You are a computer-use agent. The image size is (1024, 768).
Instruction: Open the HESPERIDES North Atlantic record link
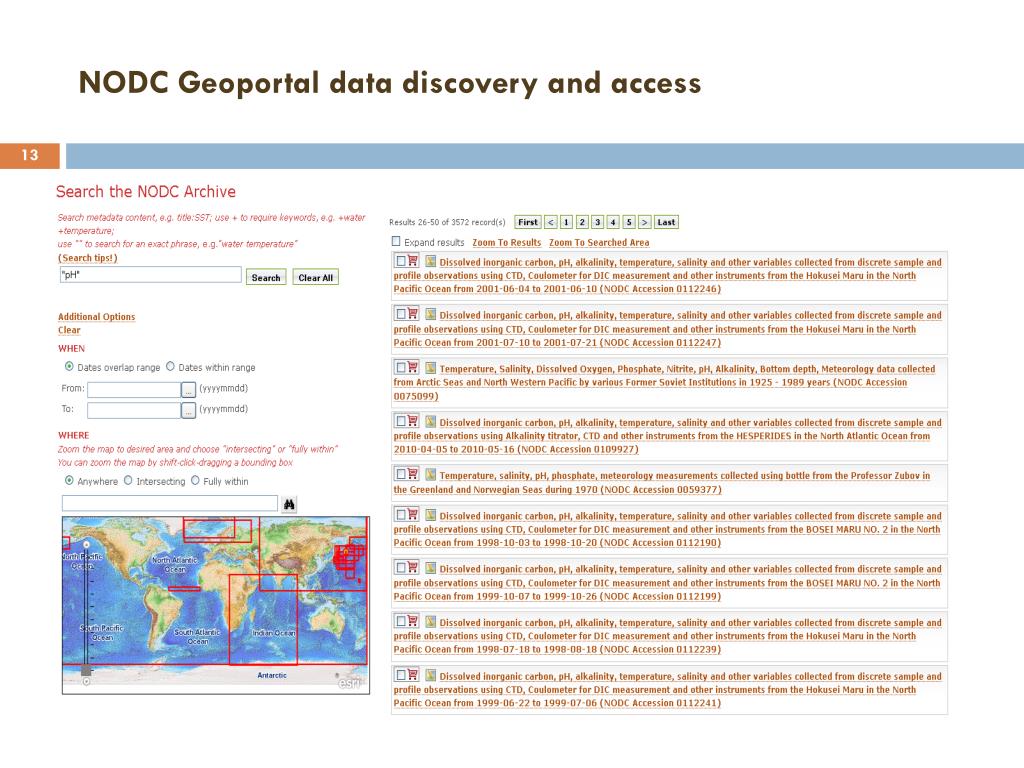coord(662,436)
